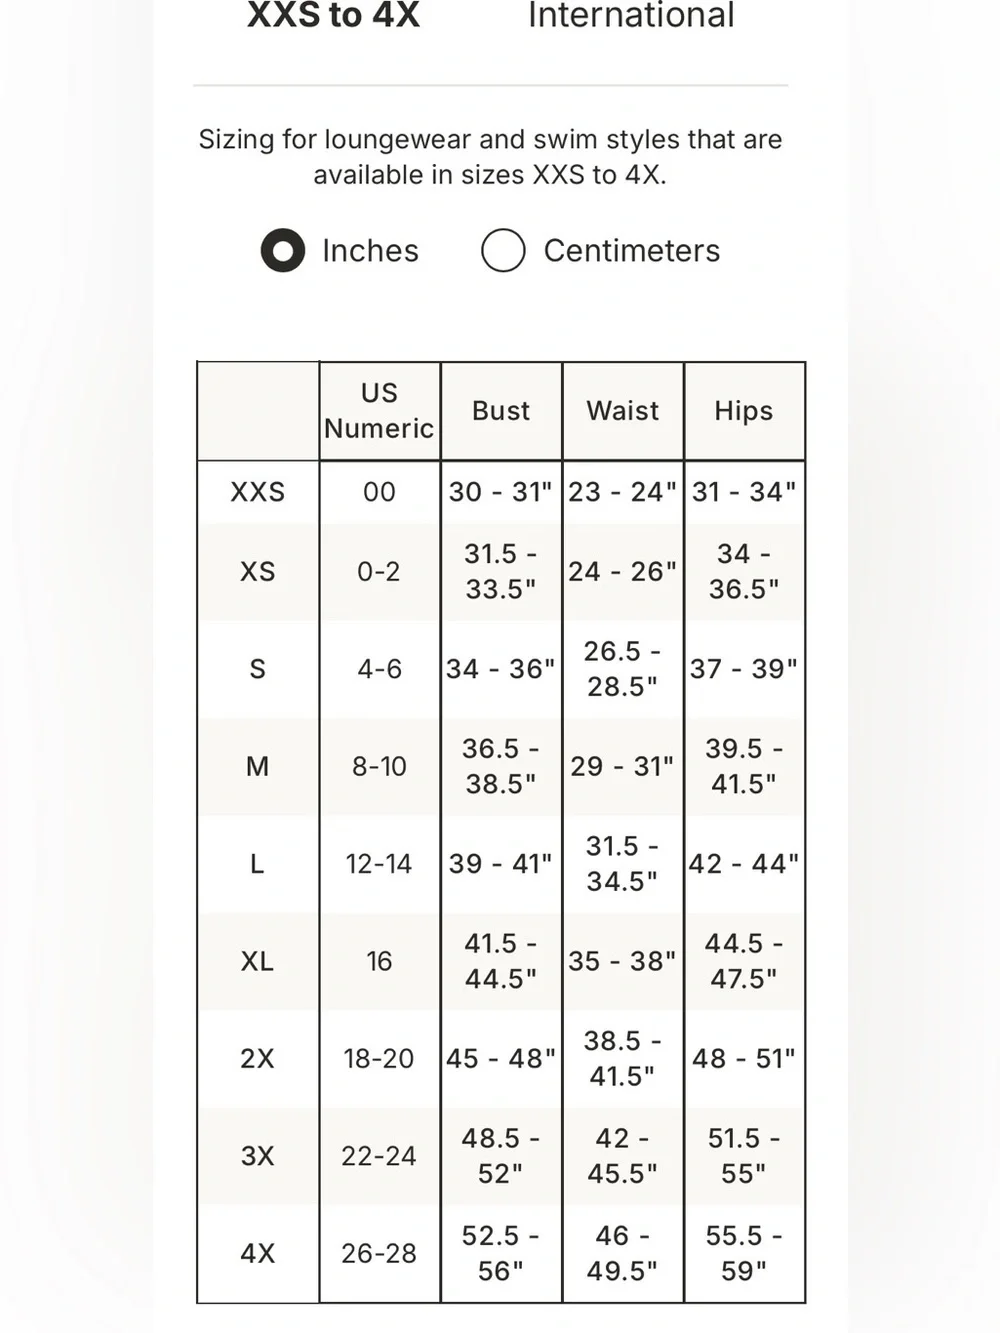Screen dimensions: 1000x1333
Task: Select the XL size row label
Action: [x=258, y=961]
